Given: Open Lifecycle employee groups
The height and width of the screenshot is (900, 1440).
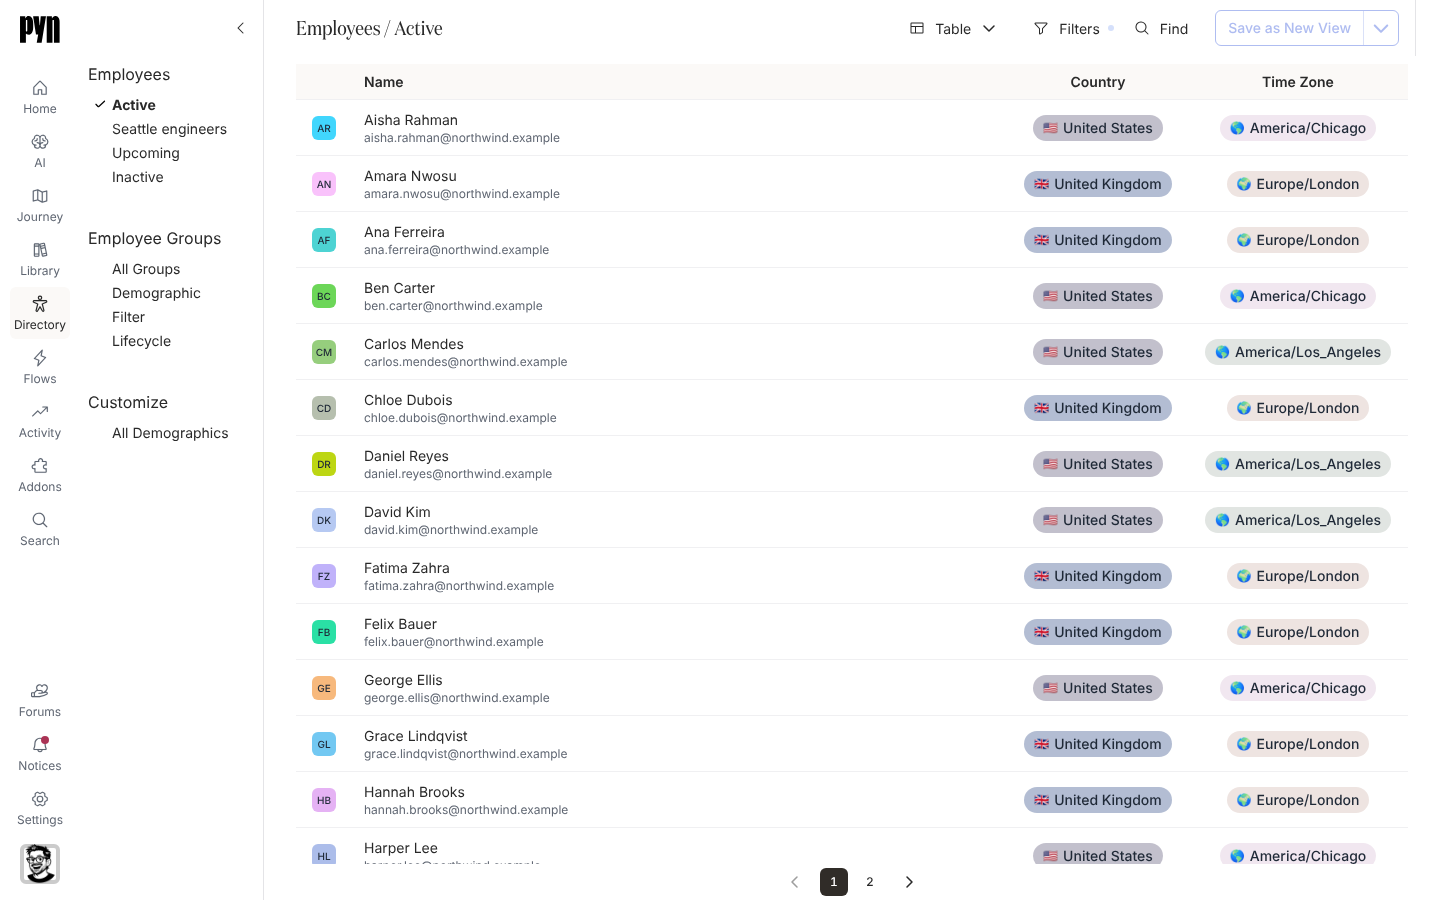Looking at the screenshot, I should [141, 341].
